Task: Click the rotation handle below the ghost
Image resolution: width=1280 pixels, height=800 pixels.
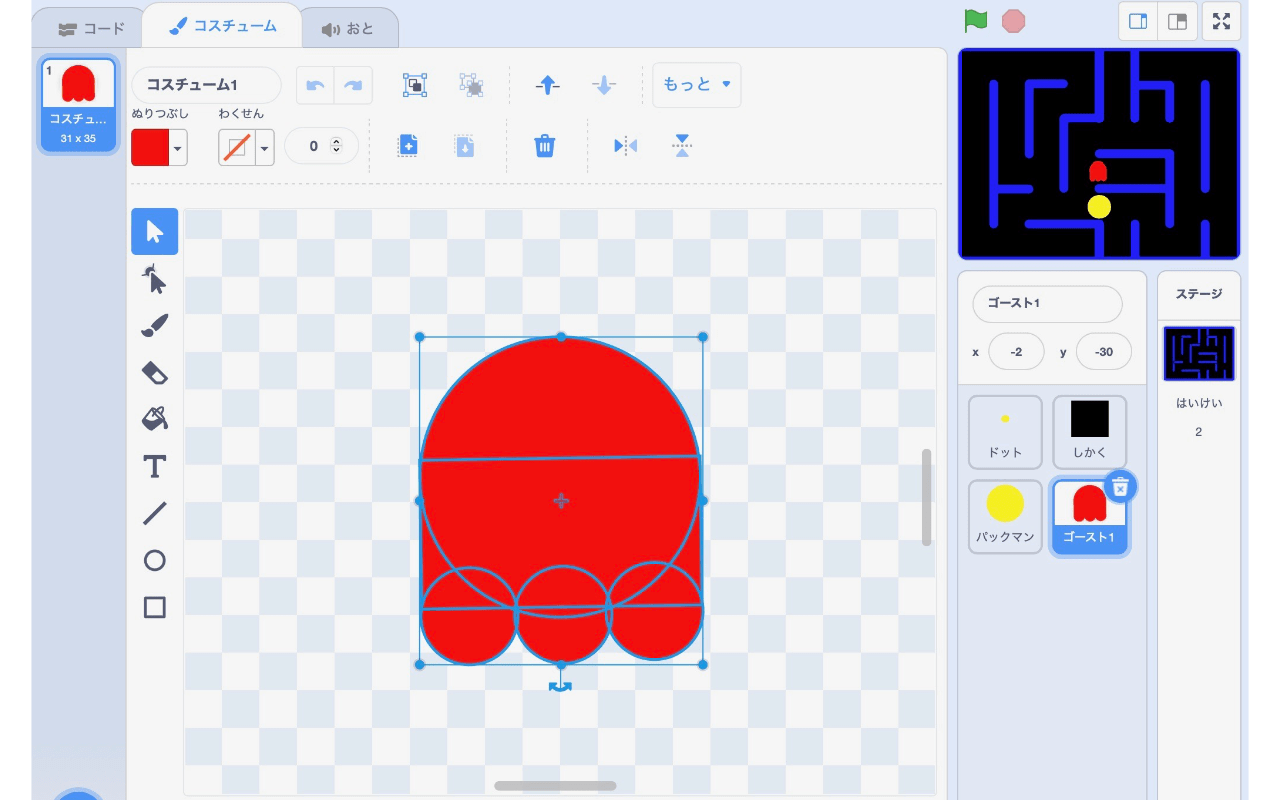Action: pyautogui.click(x=561, y=686)
